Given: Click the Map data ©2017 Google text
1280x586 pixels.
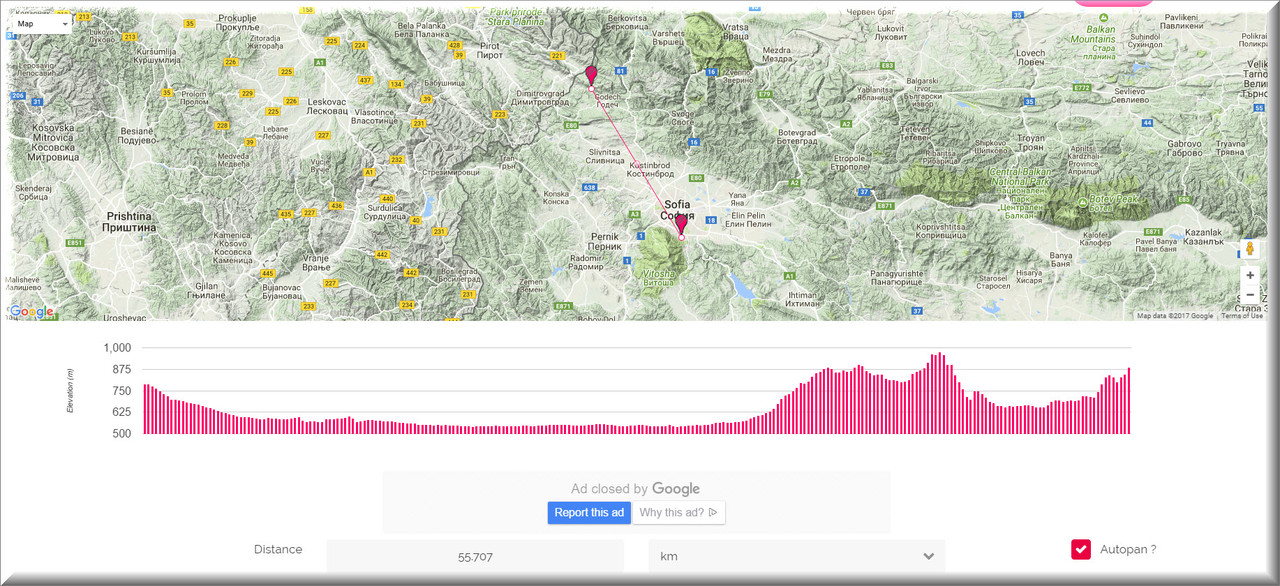Looking at the screenshot, I should 1175,316.
